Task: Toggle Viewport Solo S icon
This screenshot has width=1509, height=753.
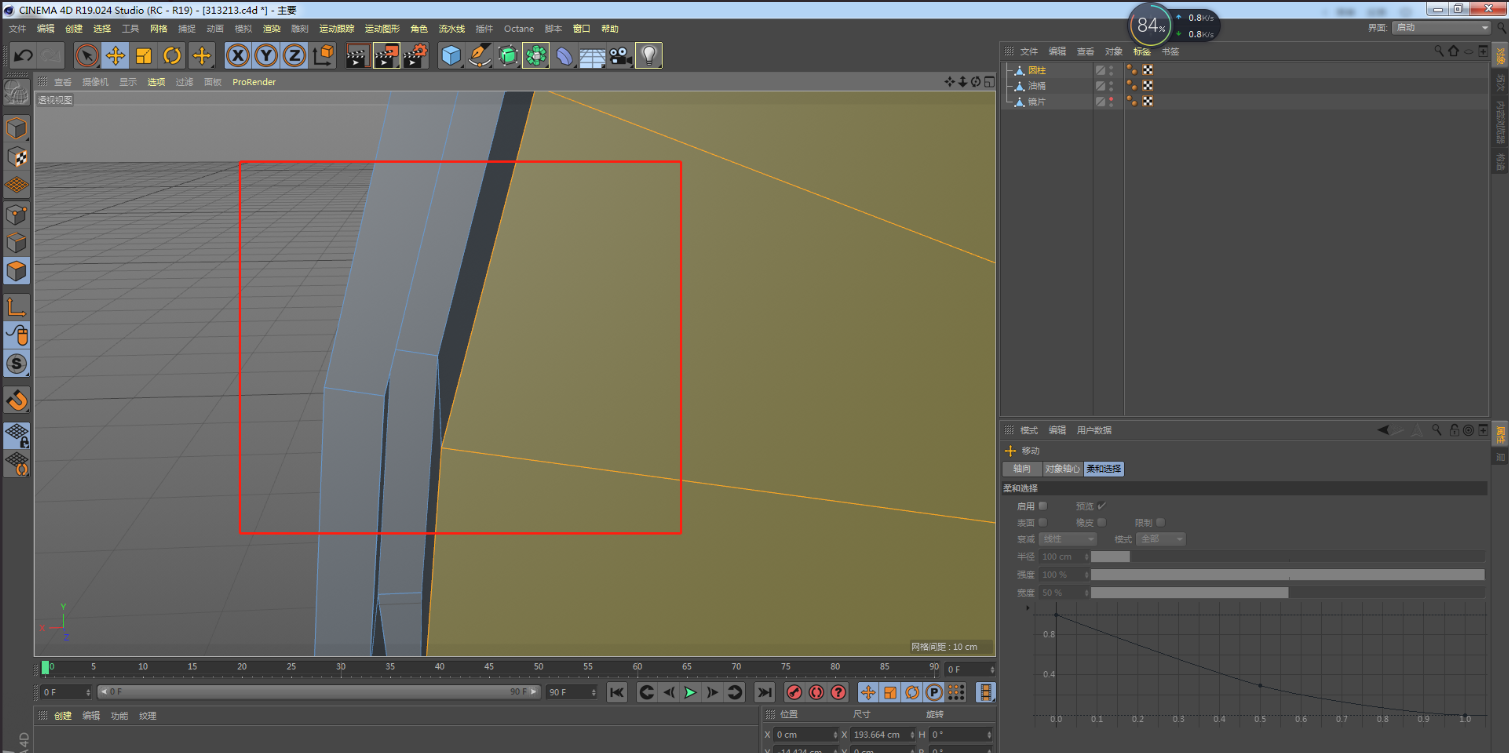Action: [17, 363]
